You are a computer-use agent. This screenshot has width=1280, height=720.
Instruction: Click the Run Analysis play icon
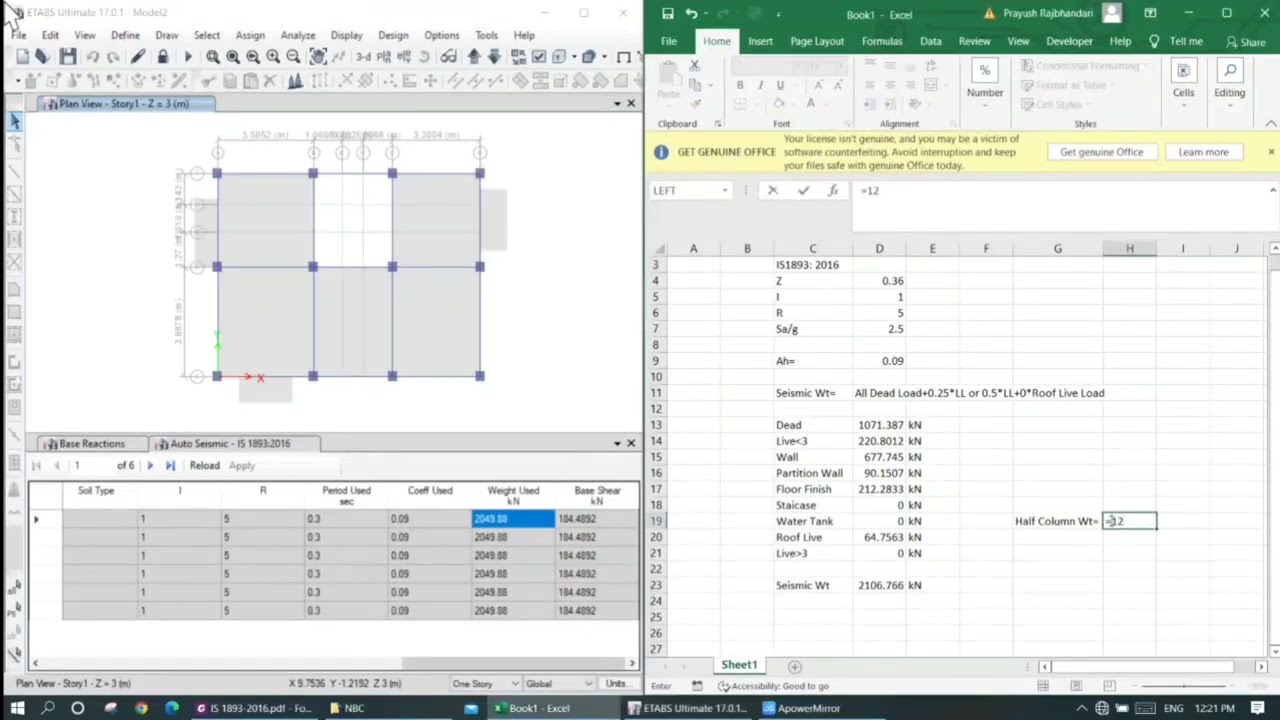[x=187, y=57]
